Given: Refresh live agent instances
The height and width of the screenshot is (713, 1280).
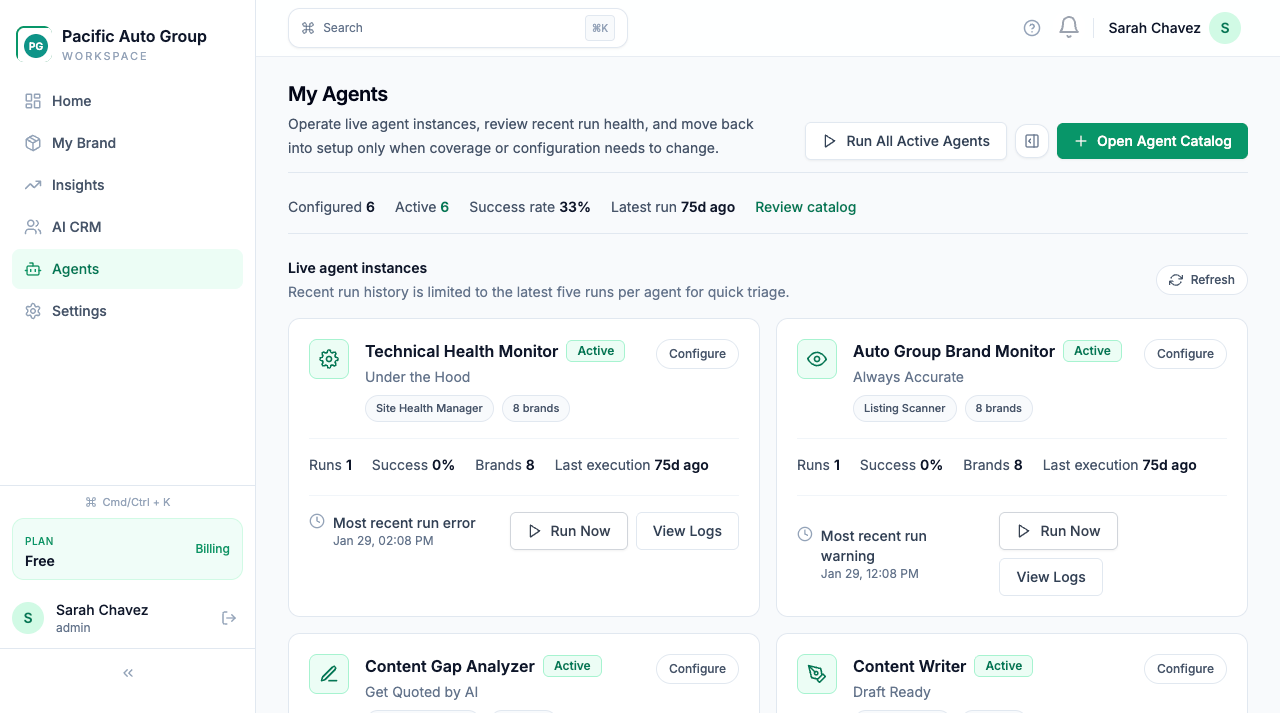Looking at the screenshot, I should 1202,280.
